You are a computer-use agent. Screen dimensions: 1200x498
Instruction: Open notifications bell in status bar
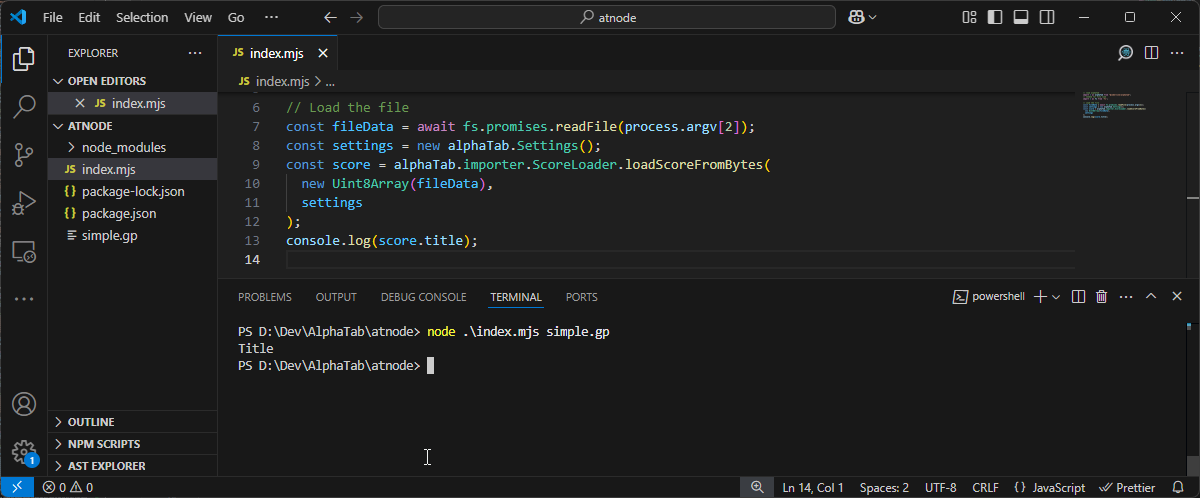click(1178, 487)
